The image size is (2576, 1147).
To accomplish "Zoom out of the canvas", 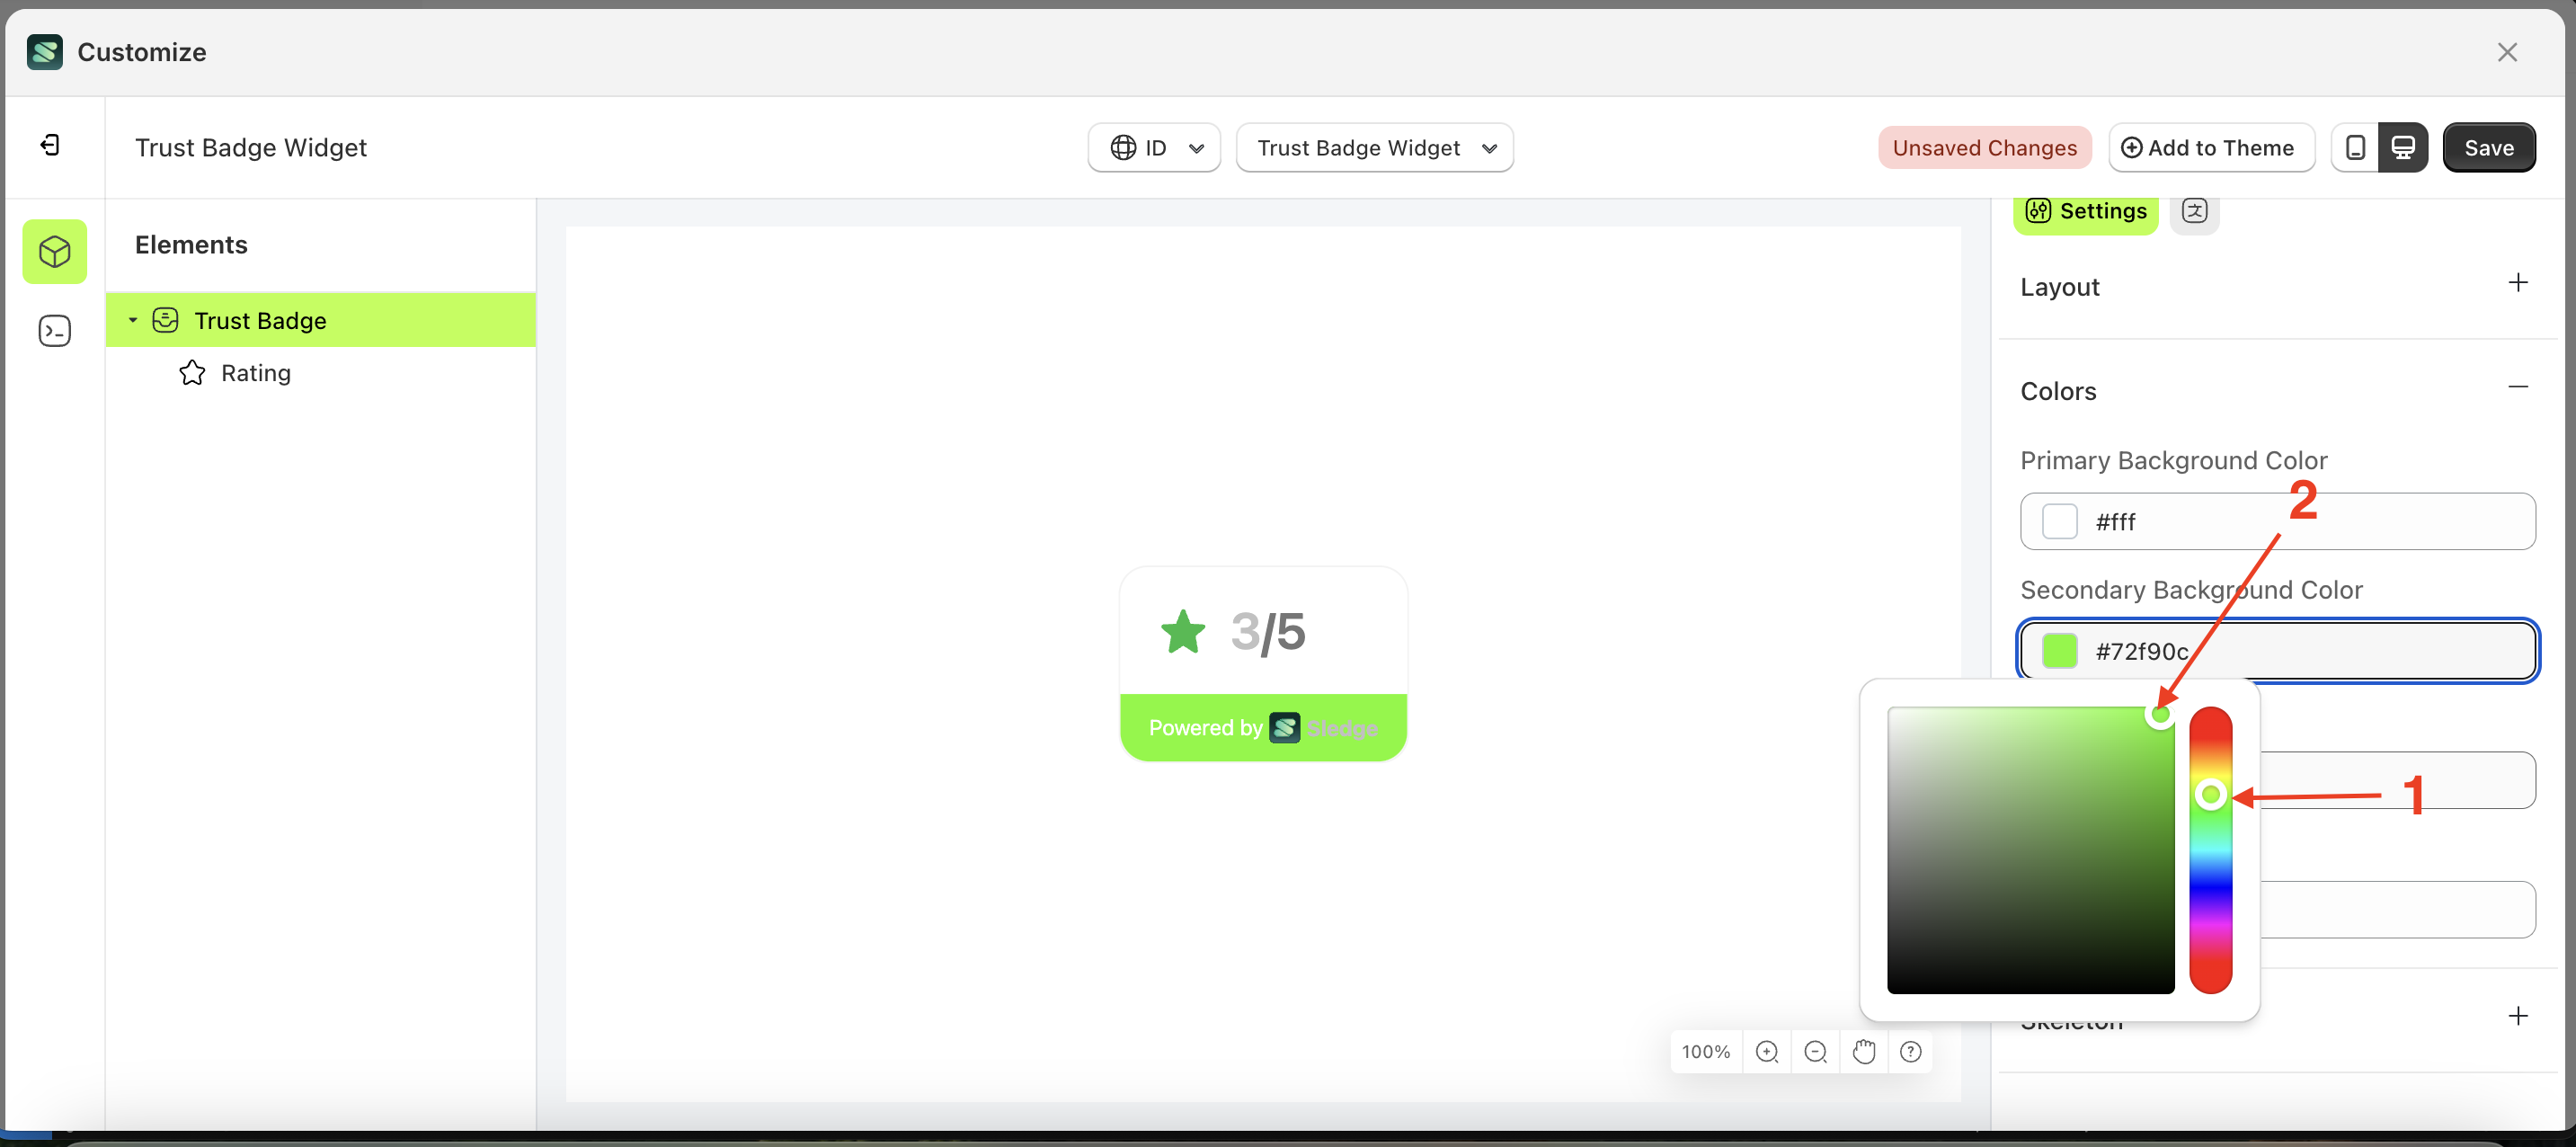I will pos(1816,1051).
